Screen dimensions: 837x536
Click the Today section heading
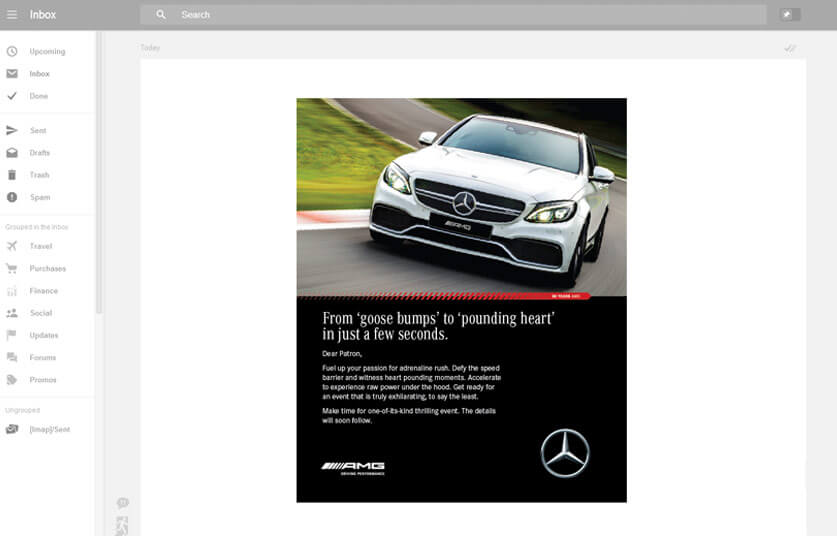(x=150, y=48)
